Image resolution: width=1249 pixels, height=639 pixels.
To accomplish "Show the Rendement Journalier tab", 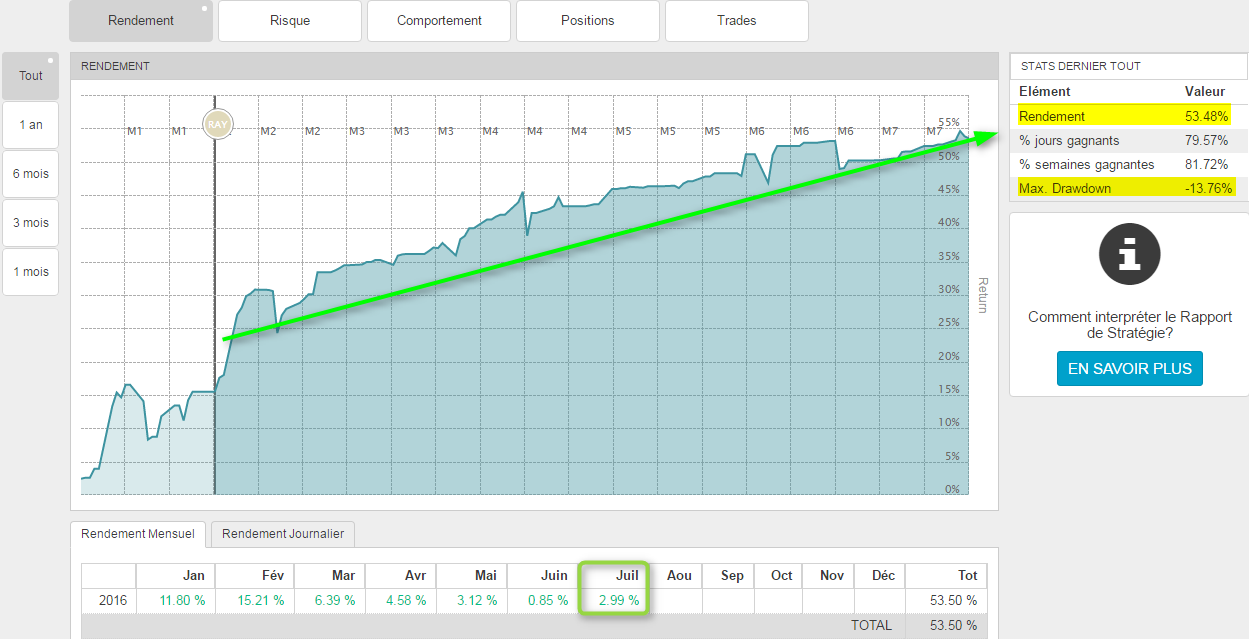I will point(283,534).
